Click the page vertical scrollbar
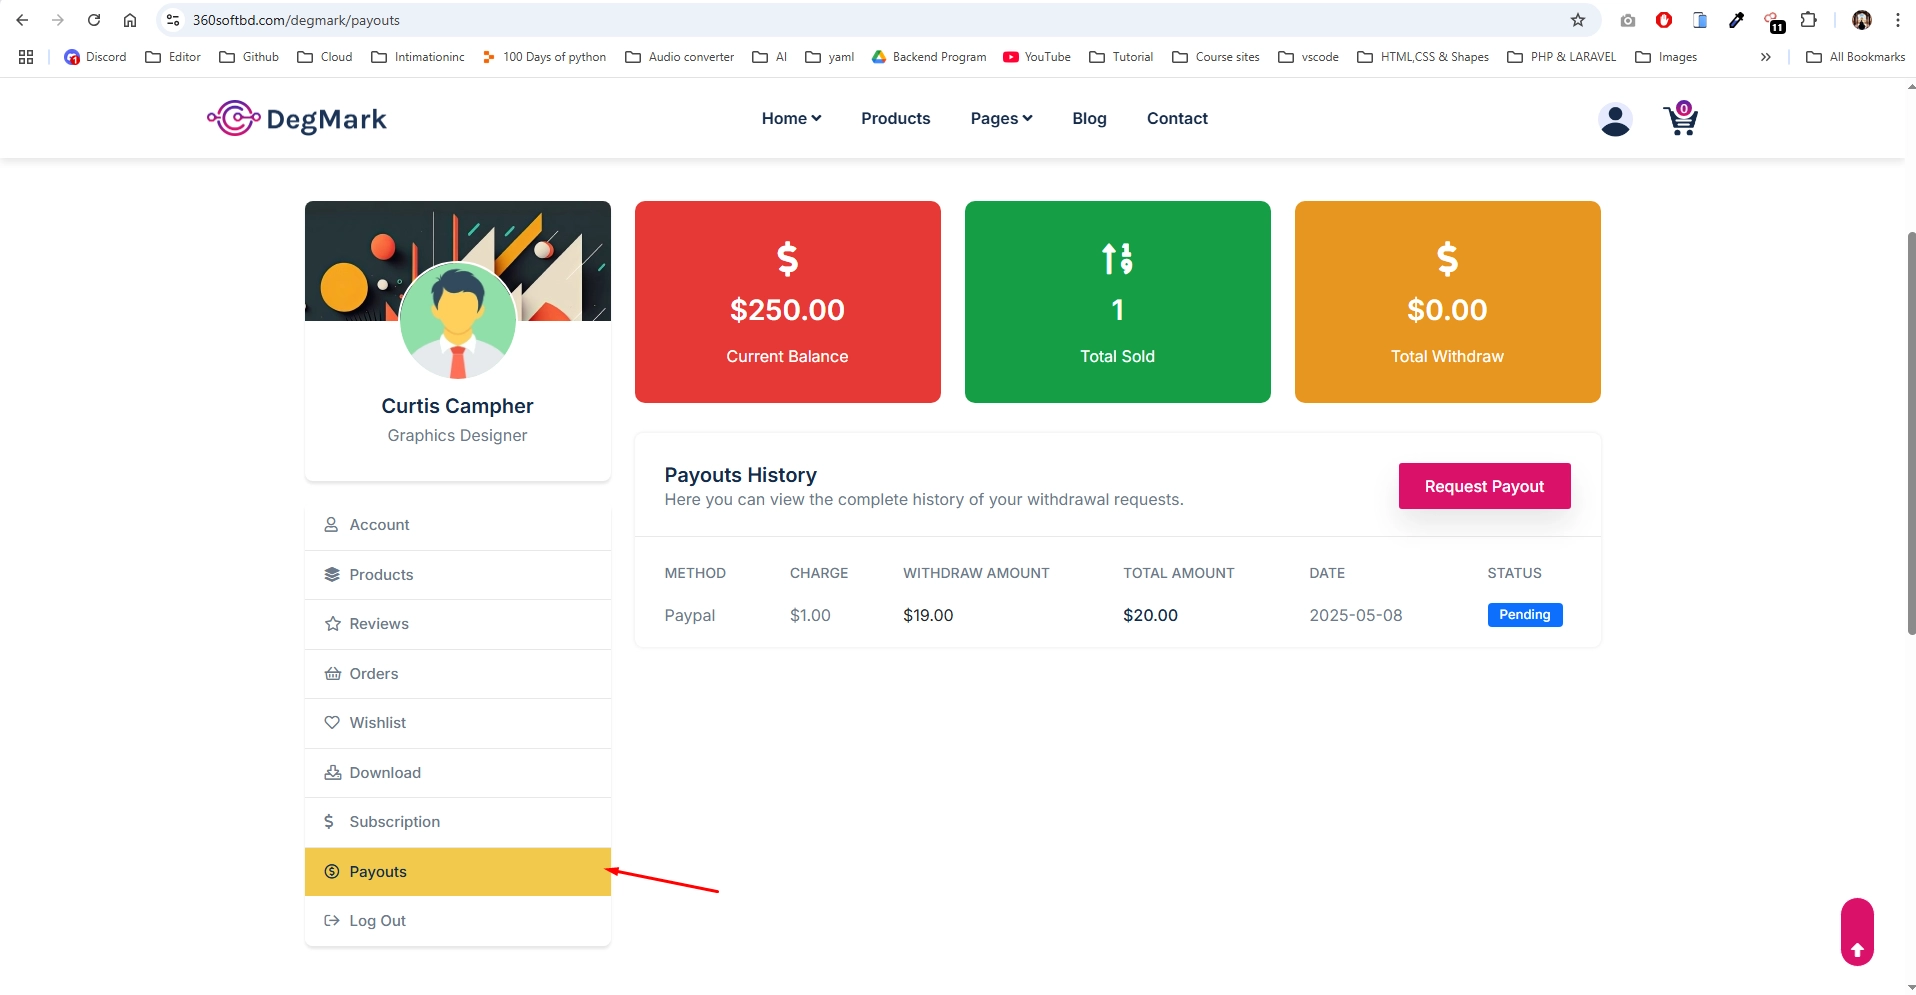Image resolution: width=1916 pixels, height=995 pixels. point(1910,433)
